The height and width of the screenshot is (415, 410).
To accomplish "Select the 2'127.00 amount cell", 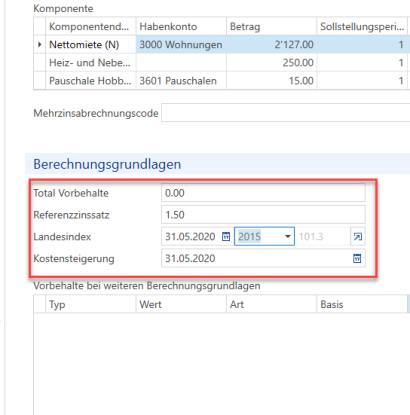I will 271,44.
